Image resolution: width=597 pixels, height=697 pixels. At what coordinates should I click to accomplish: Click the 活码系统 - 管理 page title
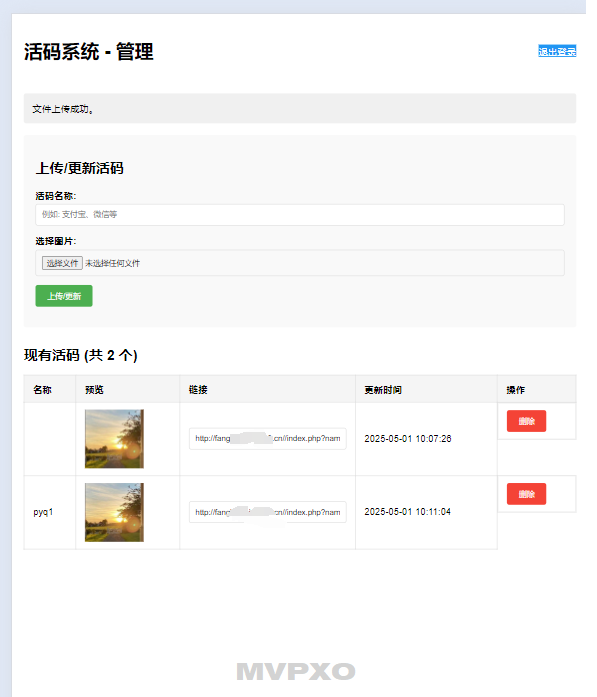click(x=89, y=52)
